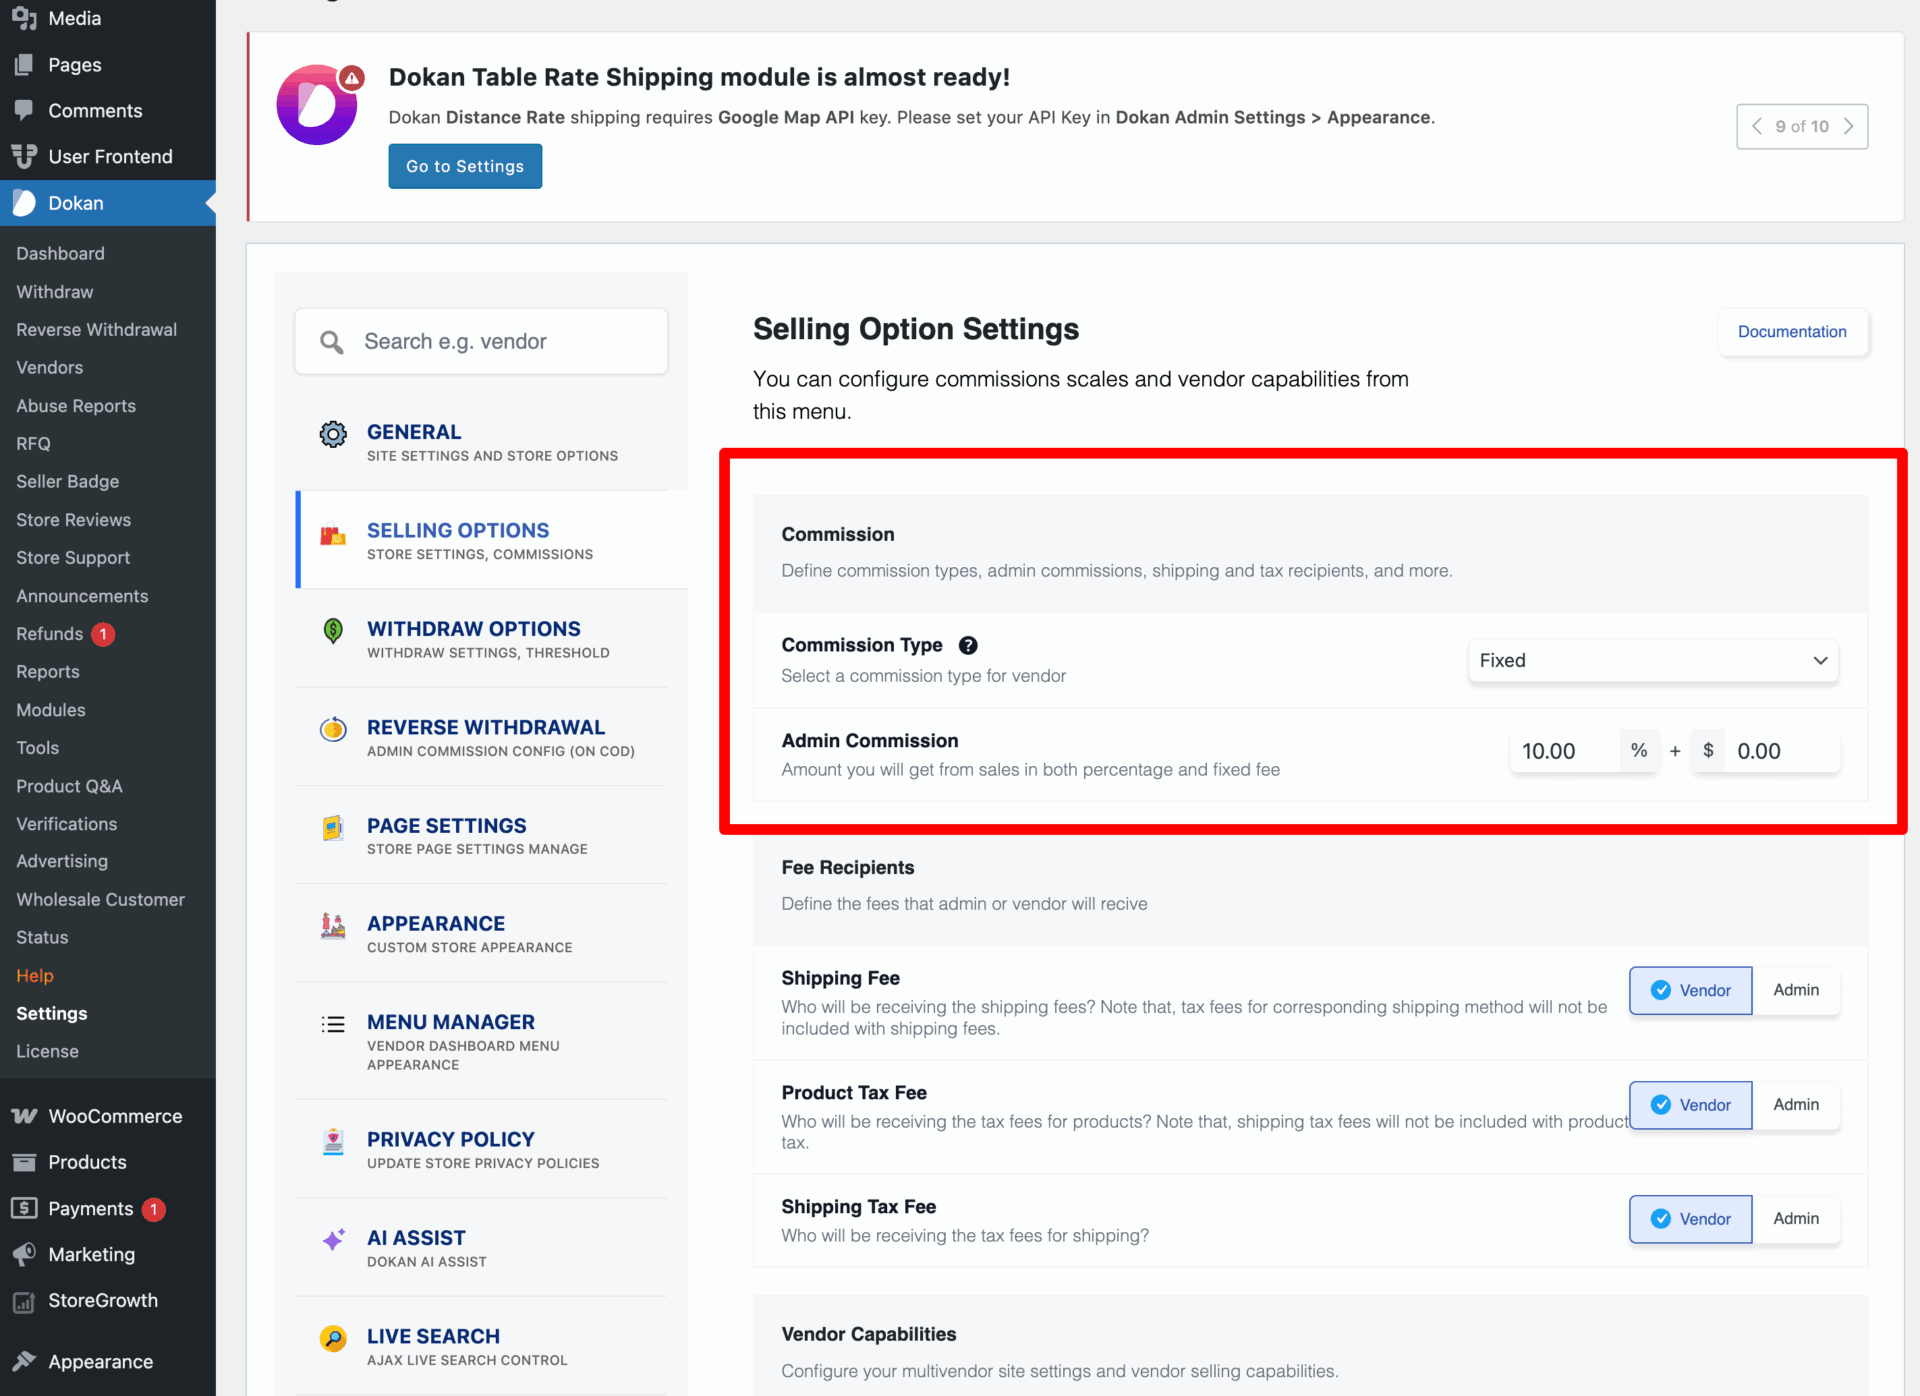Open Menu Manager settings tab
This screenshot has height=1396, width=1920.
pyautogui.click(x=482, y=1041)
